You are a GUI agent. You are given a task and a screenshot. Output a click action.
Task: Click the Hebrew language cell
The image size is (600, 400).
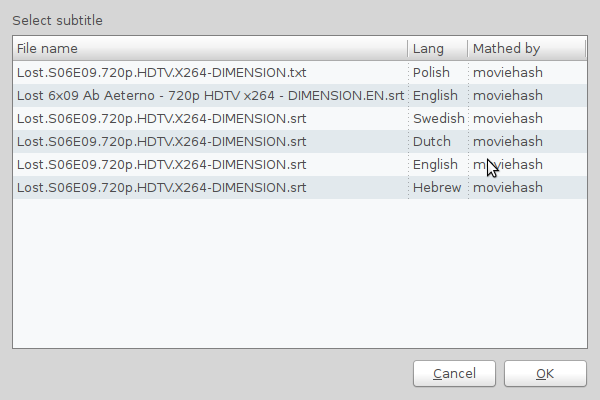pyautogui.click(x=437, y=187)
